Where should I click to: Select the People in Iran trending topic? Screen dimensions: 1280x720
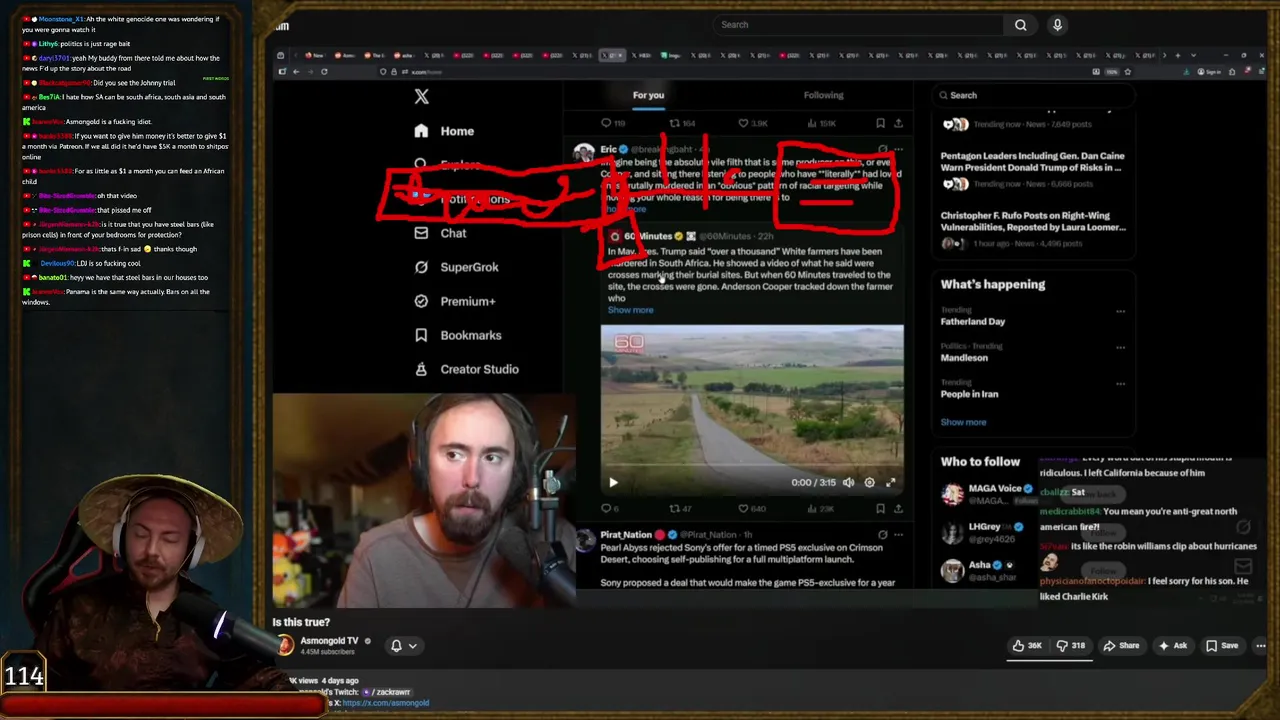click(x=969, y=394)
